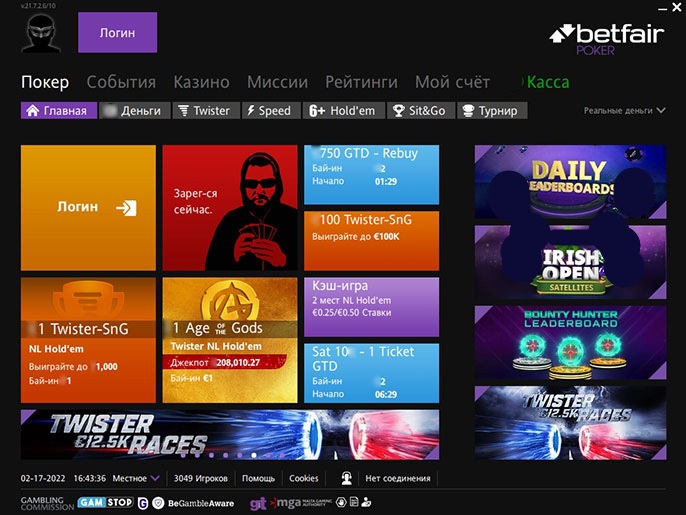Image resolution: width=686 pixels, height=515 pixels.
Task: Go to the Казино section
Action: click(201, 82)
